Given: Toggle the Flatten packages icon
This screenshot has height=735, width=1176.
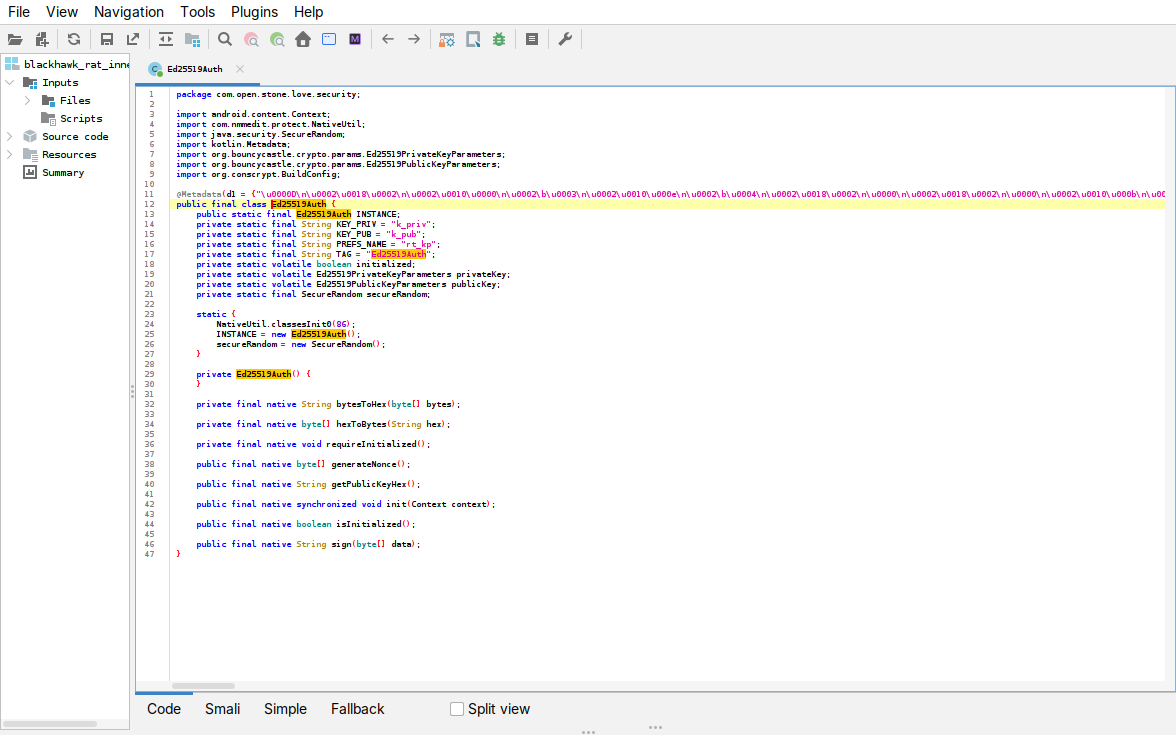Looking at the screenshot, I should coord(192,40).
